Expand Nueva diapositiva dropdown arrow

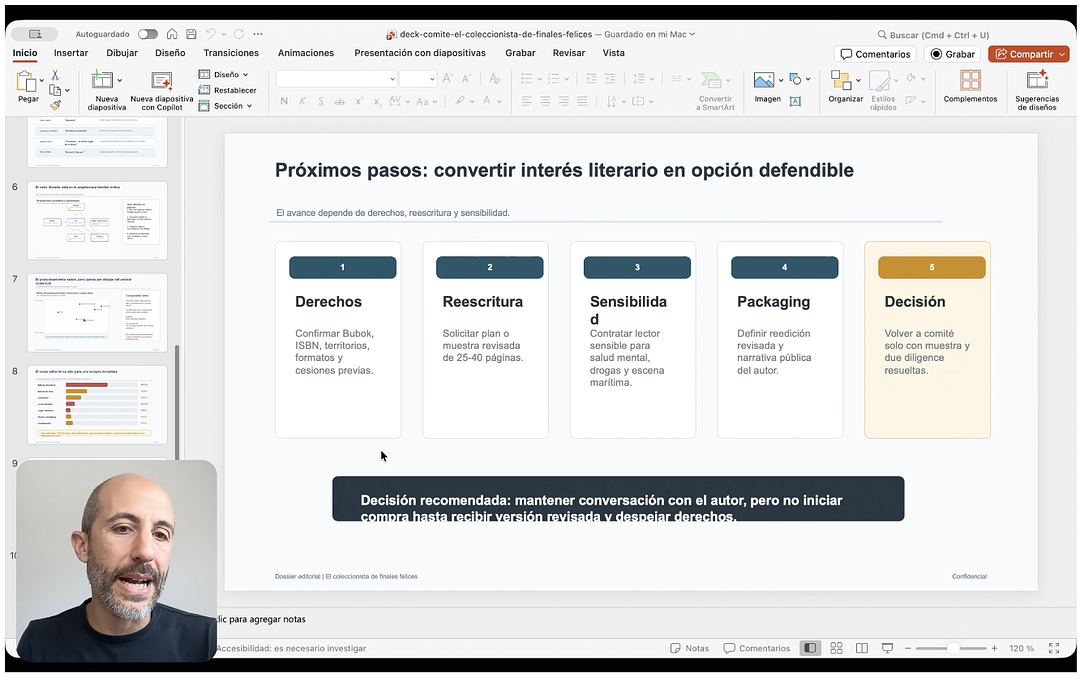point(119,81)
